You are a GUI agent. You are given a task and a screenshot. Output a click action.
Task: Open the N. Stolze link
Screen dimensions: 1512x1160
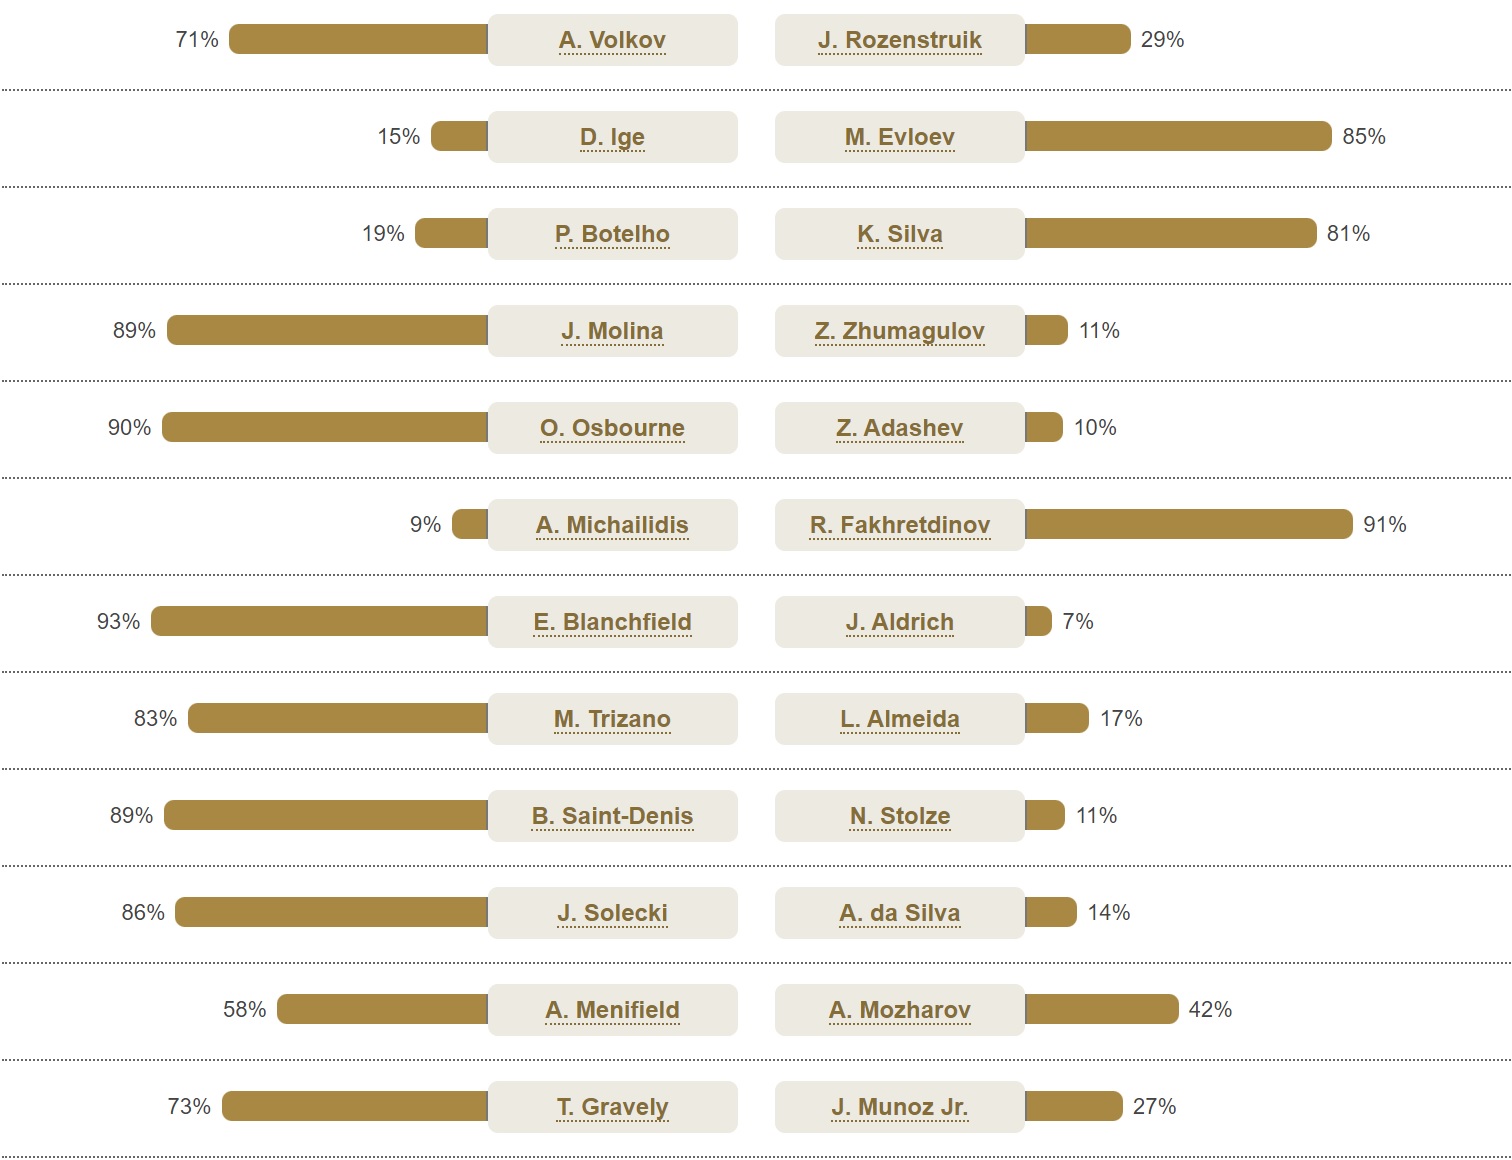tap(899, 816)
